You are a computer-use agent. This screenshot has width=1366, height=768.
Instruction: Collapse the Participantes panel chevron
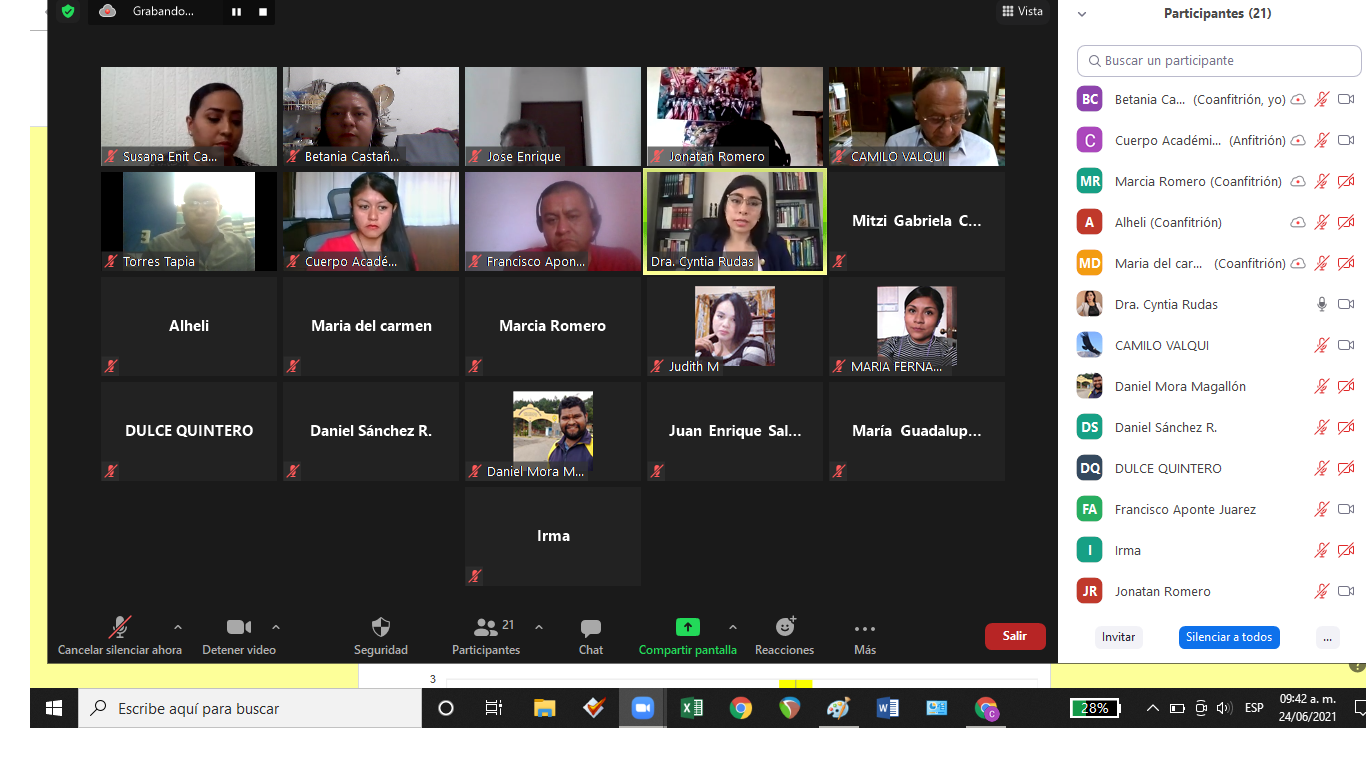(x=1082, y=14)
